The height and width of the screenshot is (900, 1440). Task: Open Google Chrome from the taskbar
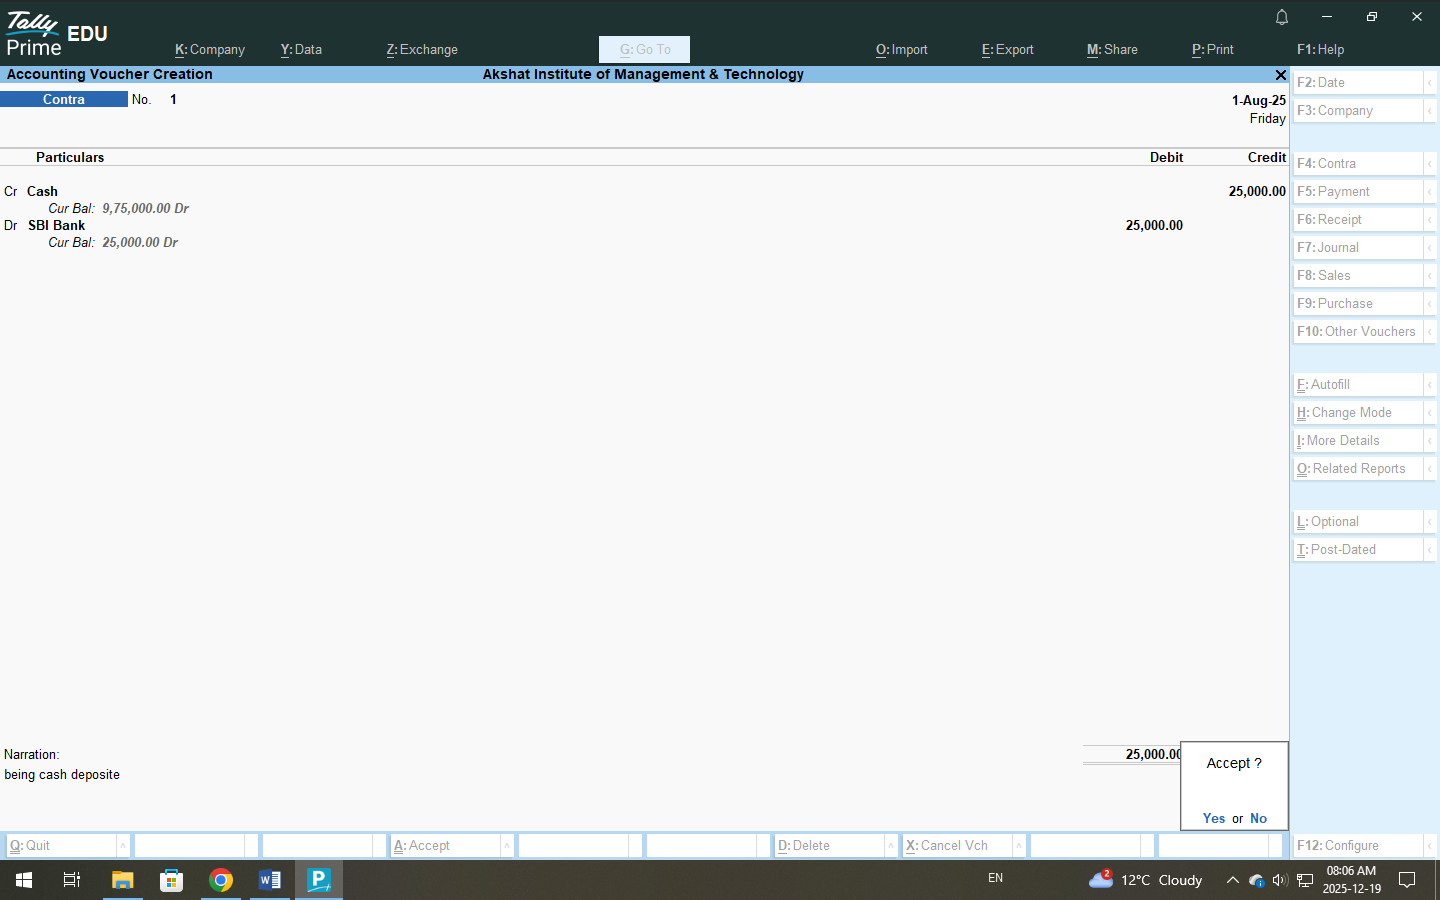coord(221,880)
